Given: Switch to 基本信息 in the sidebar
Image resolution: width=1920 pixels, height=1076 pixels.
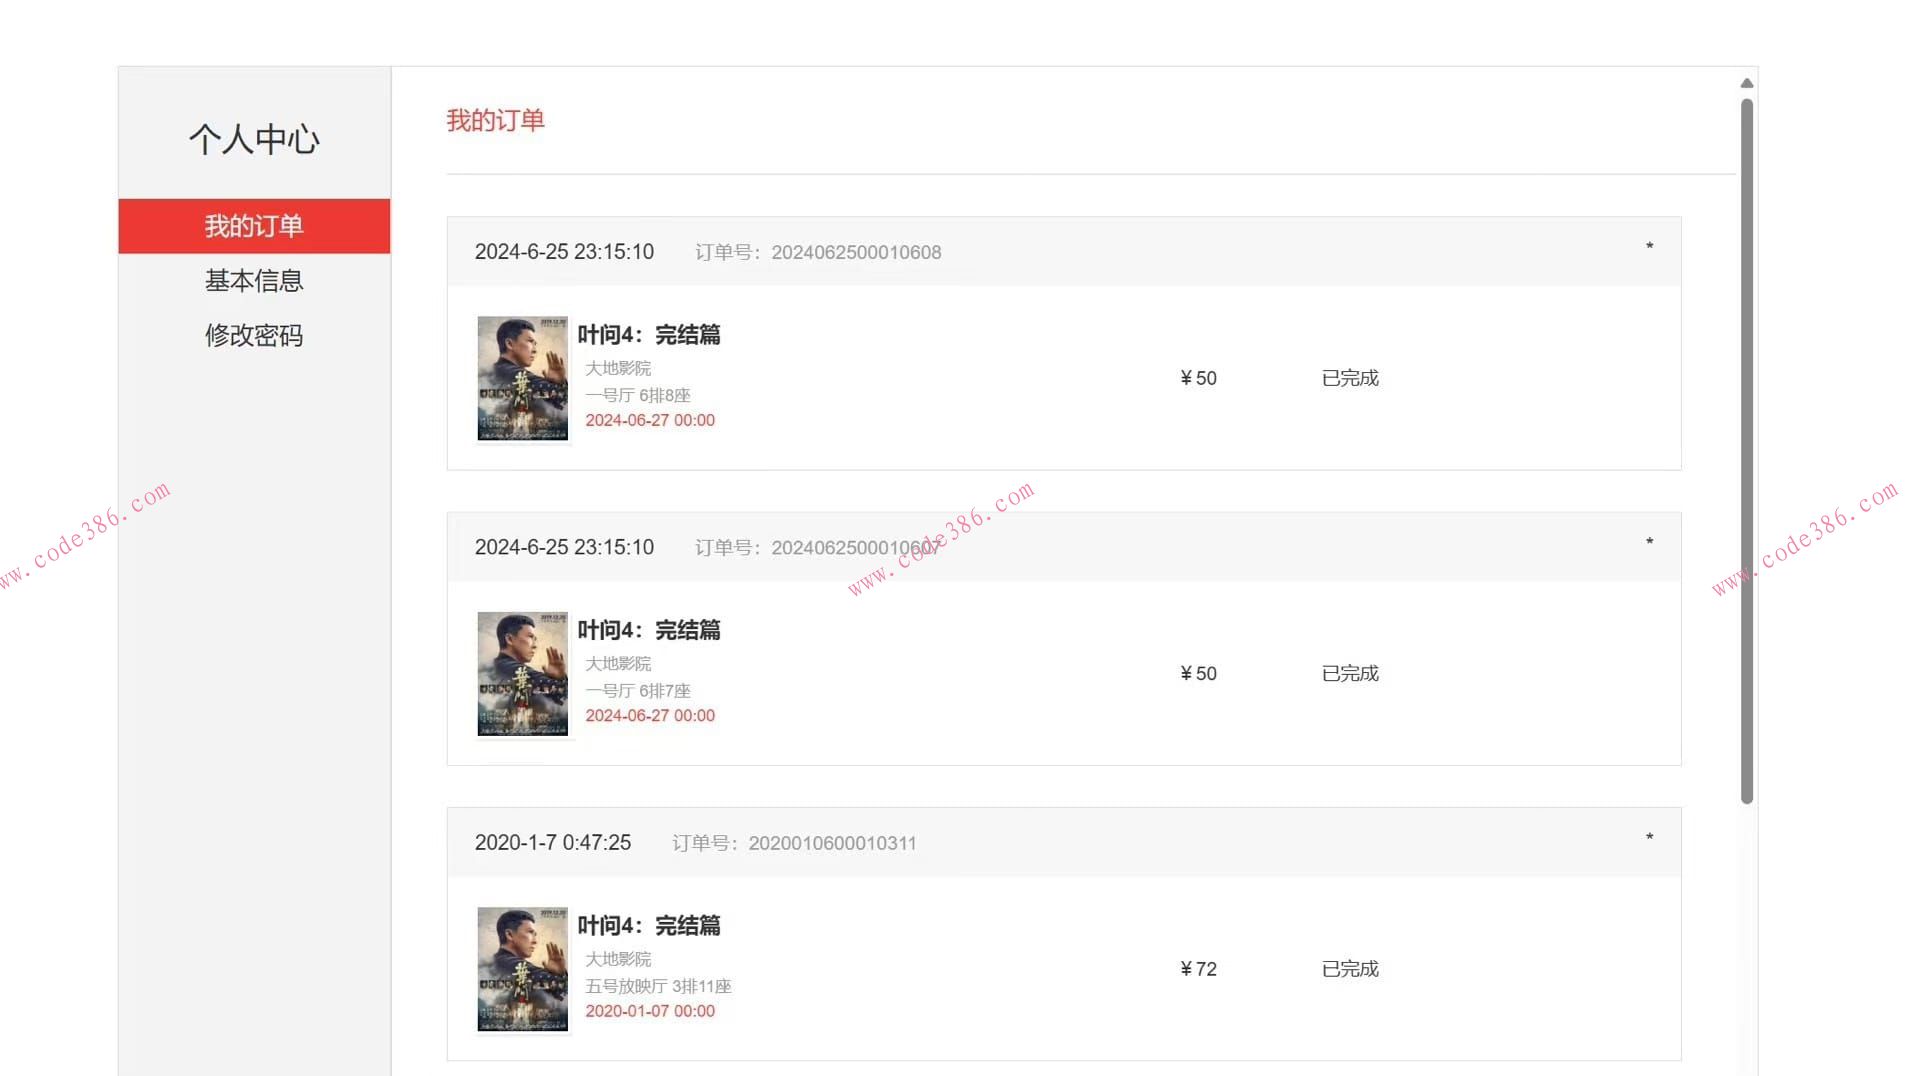Looking at the screenshot, I should (254, 281).
